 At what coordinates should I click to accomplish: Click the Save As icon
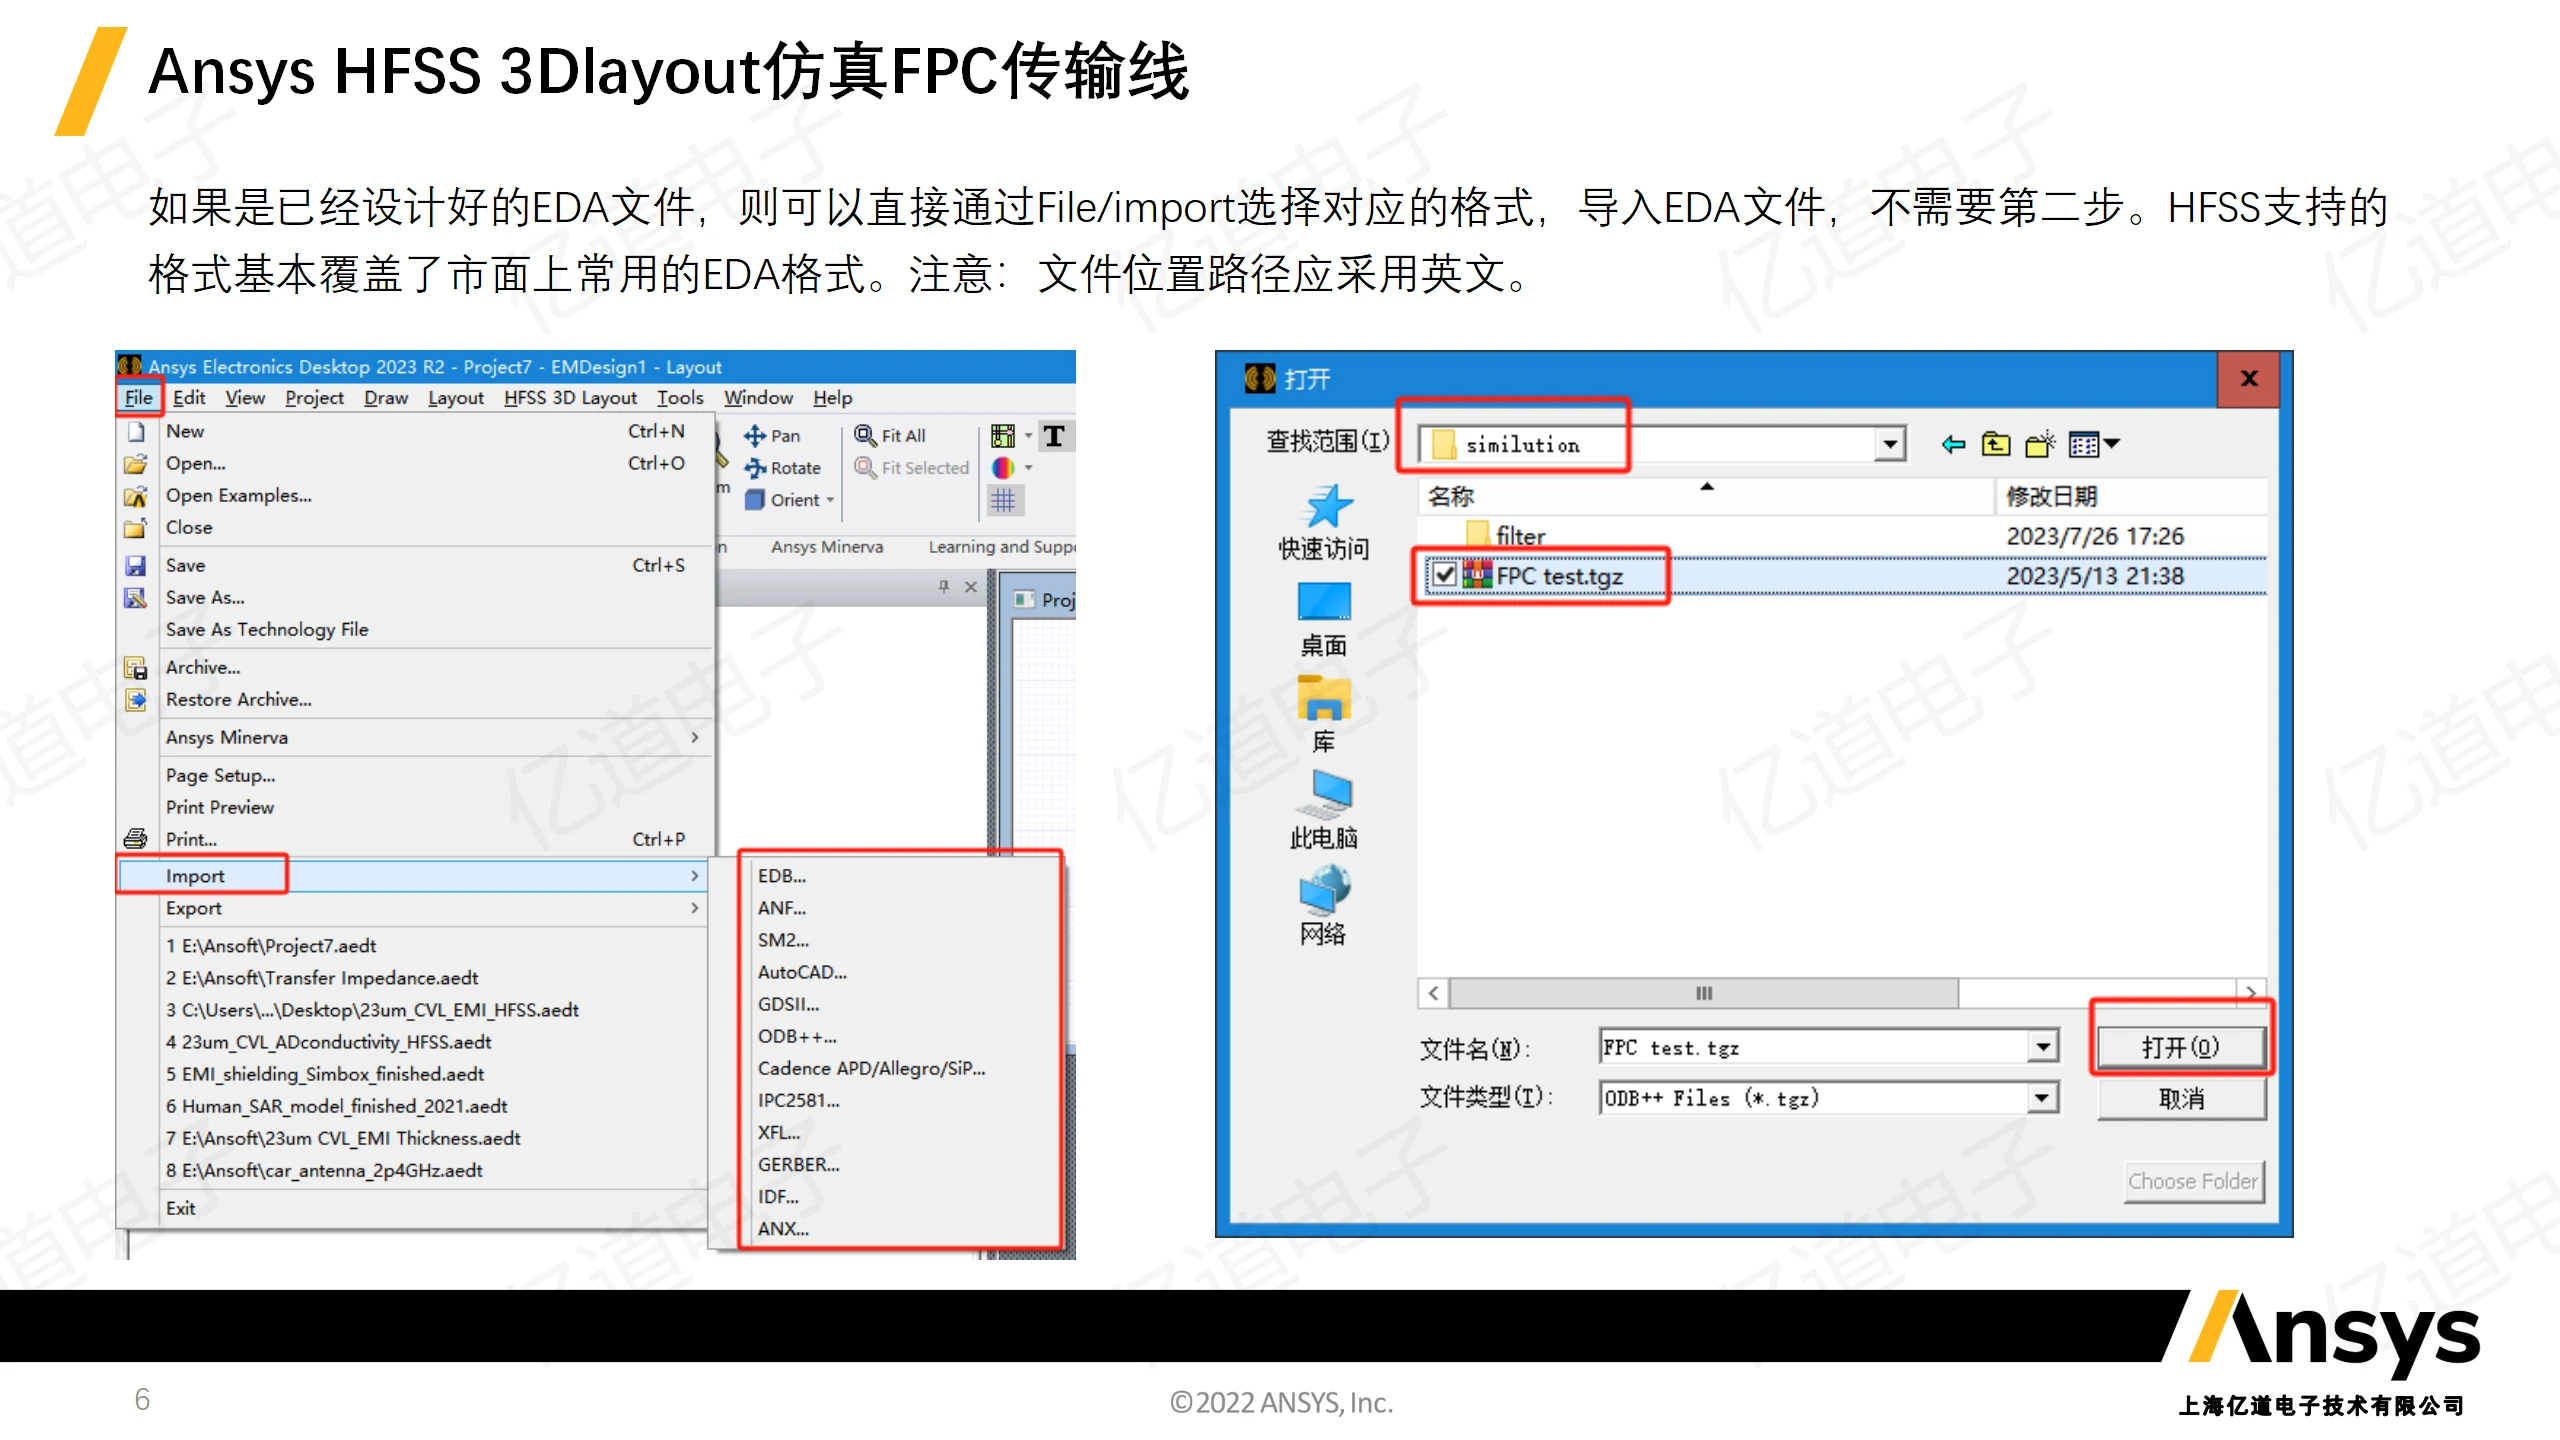[x=136, y=598]
